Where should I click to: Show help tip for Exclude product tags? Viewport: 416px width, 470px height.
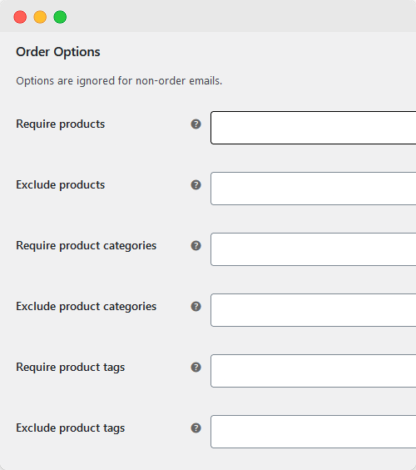coord(196,428)
